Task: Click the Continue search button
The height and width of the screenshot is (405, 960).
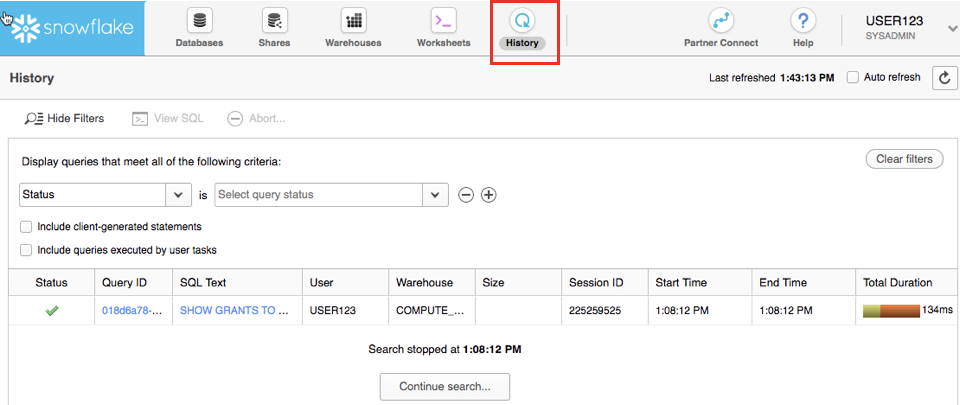Action: click(444, 386)
